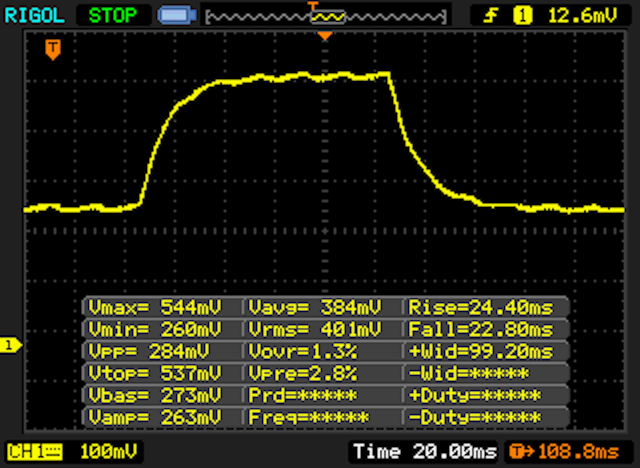Select the Rise=24.40ms measurement

tap(481, 307)
